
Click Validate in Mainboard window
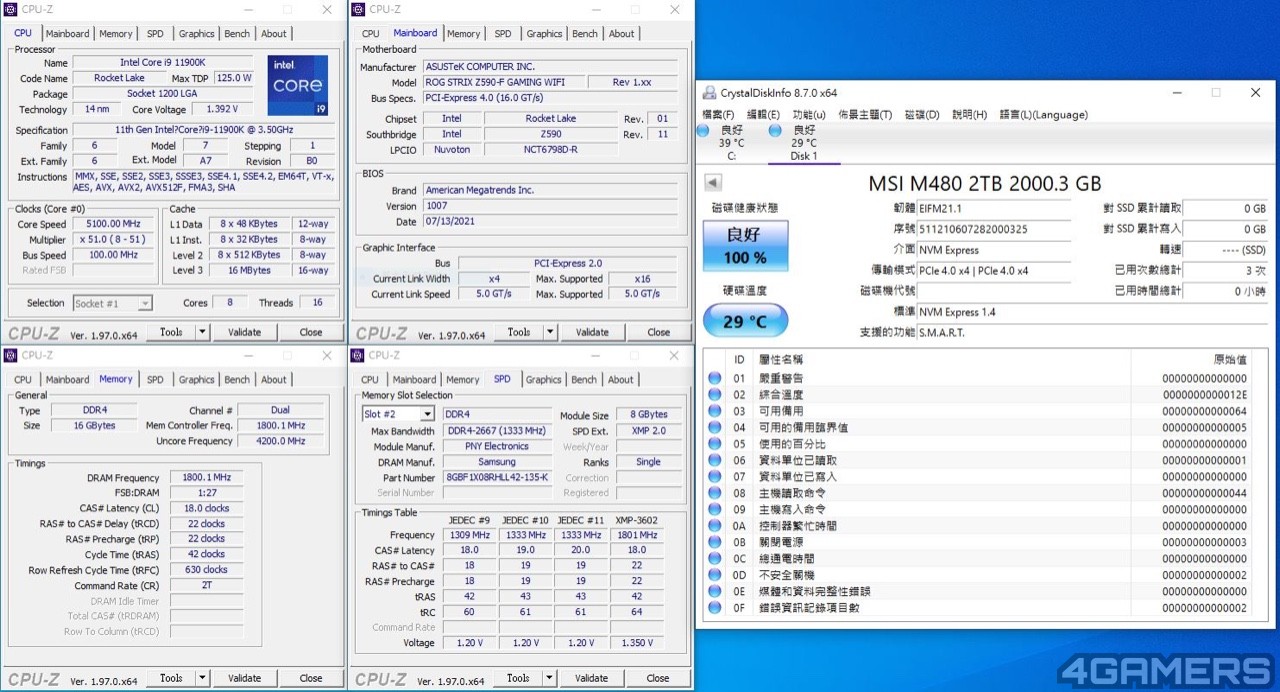pos(592,332)
